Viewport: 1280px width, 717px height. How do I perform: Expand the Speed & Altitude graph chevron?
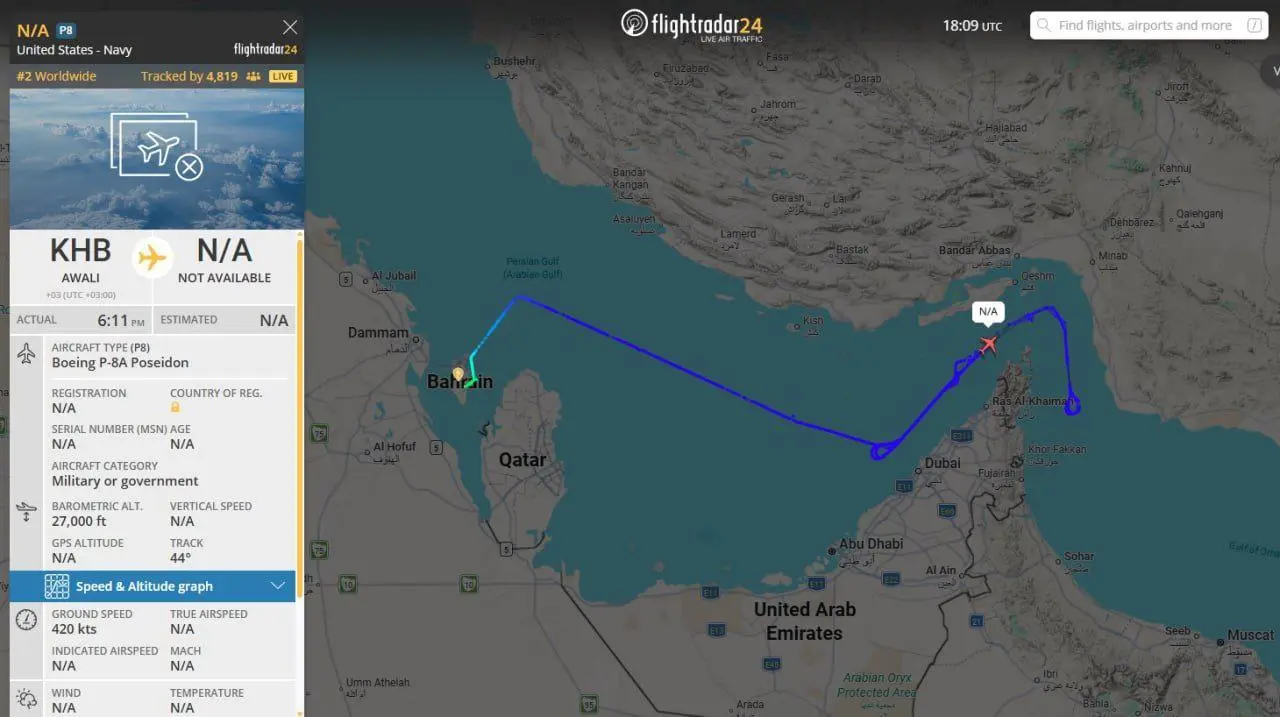pos(278,586)
